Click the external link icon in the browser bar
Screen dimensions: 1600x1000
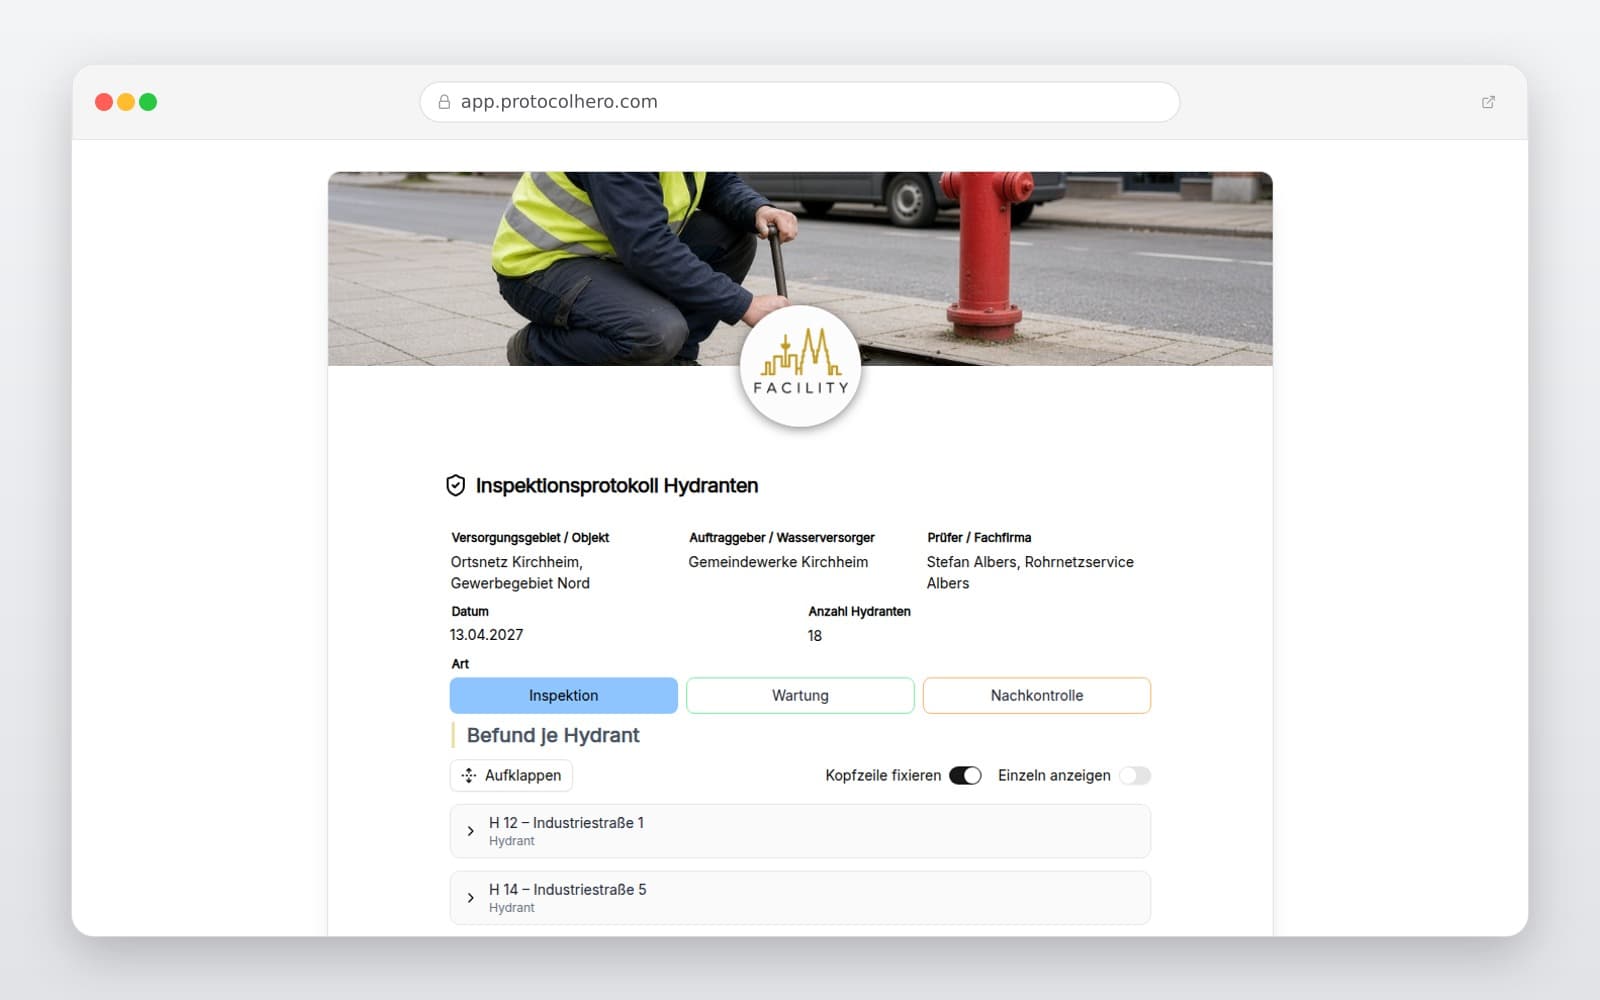1488,102
